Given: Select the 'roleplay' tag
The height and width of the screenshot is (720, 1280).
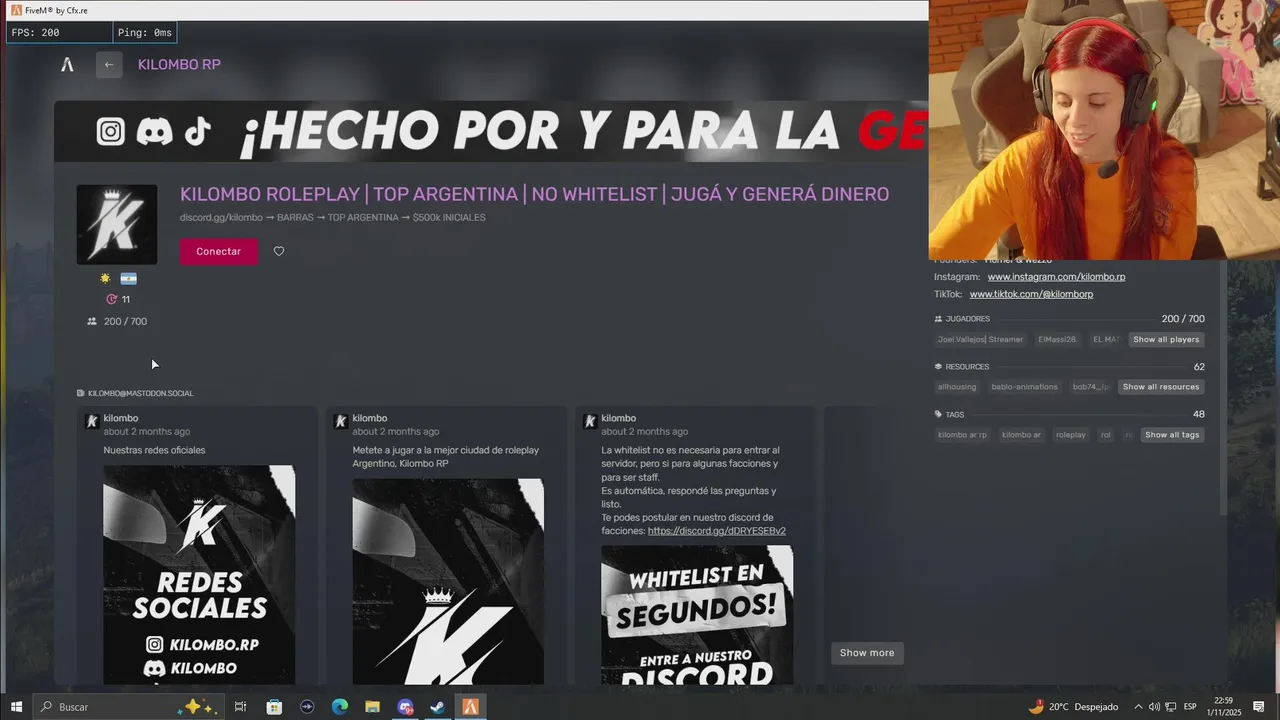Looking at the screenshot, I should pyautogui.click(x=1071, y=435).
